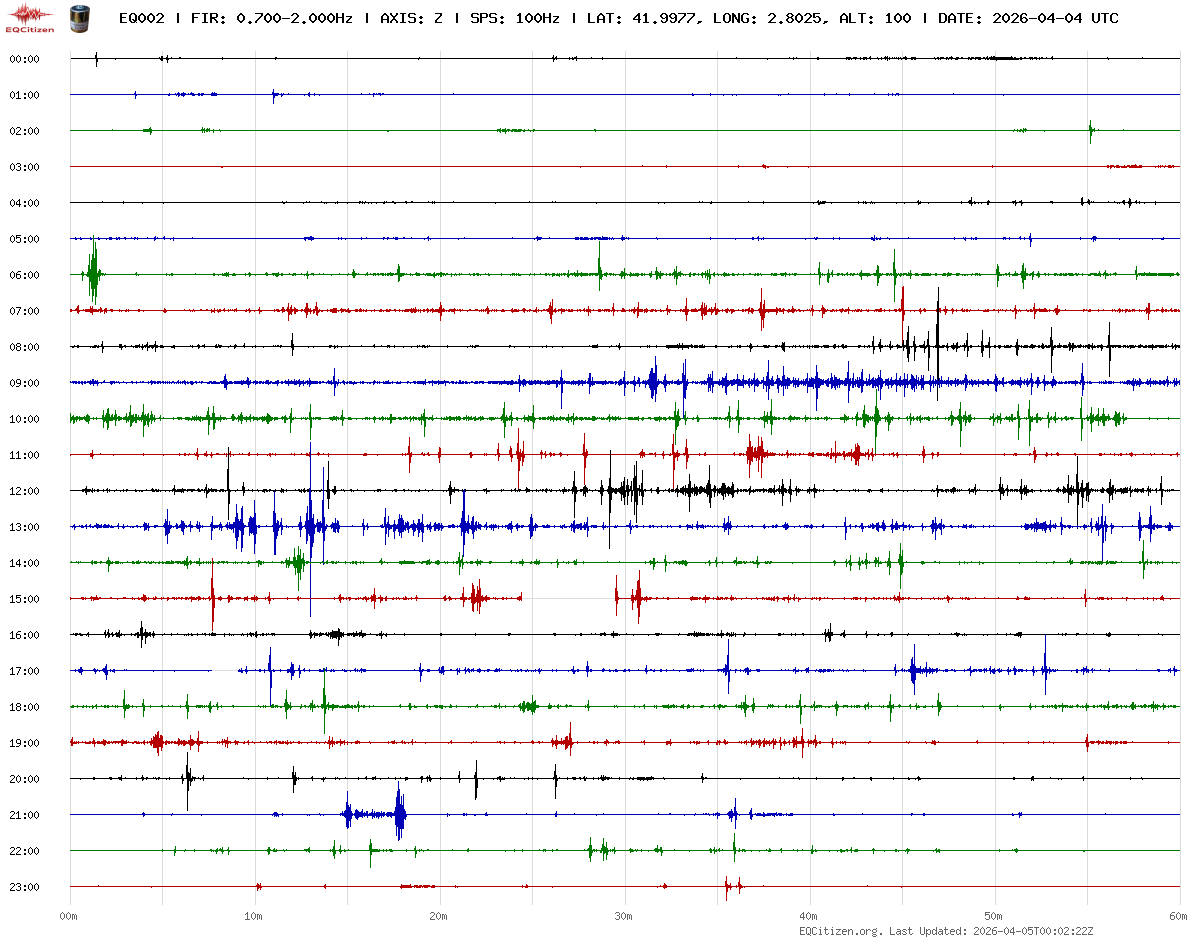Click the DATE: 2026-04-04 UTC header text

coord(1028,19)
